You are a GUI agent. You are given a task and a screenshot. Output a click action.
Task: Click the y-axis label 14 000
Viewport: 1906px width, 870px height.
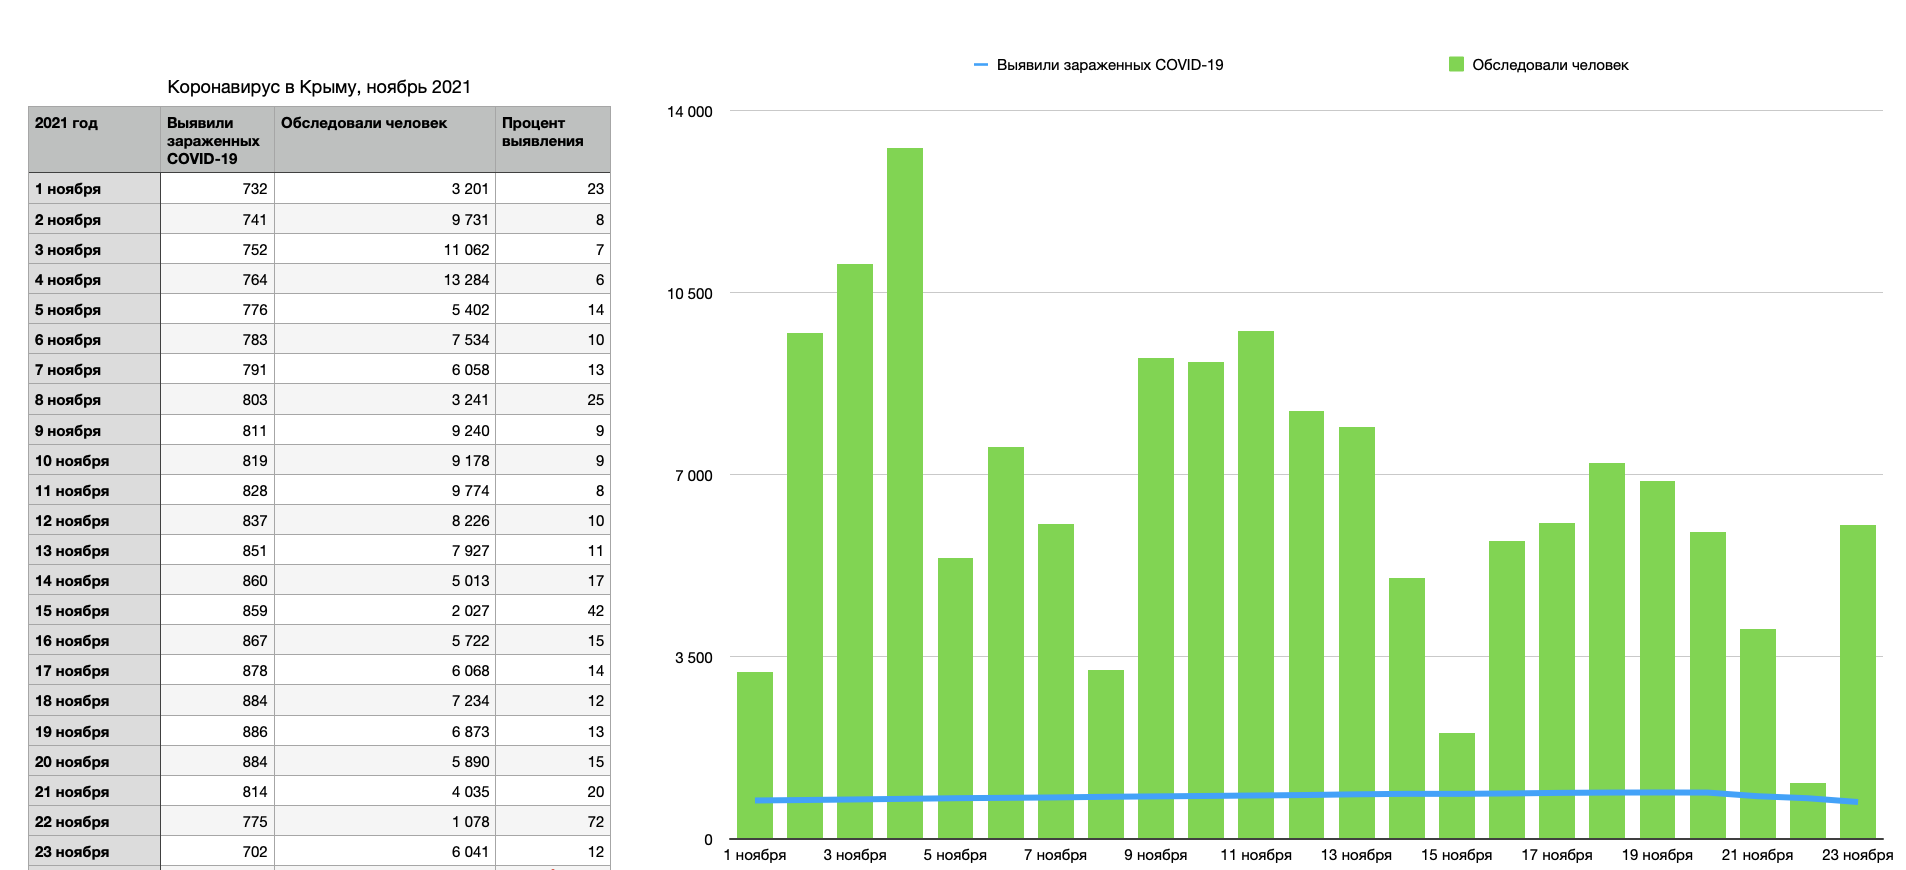pos(690,112)
